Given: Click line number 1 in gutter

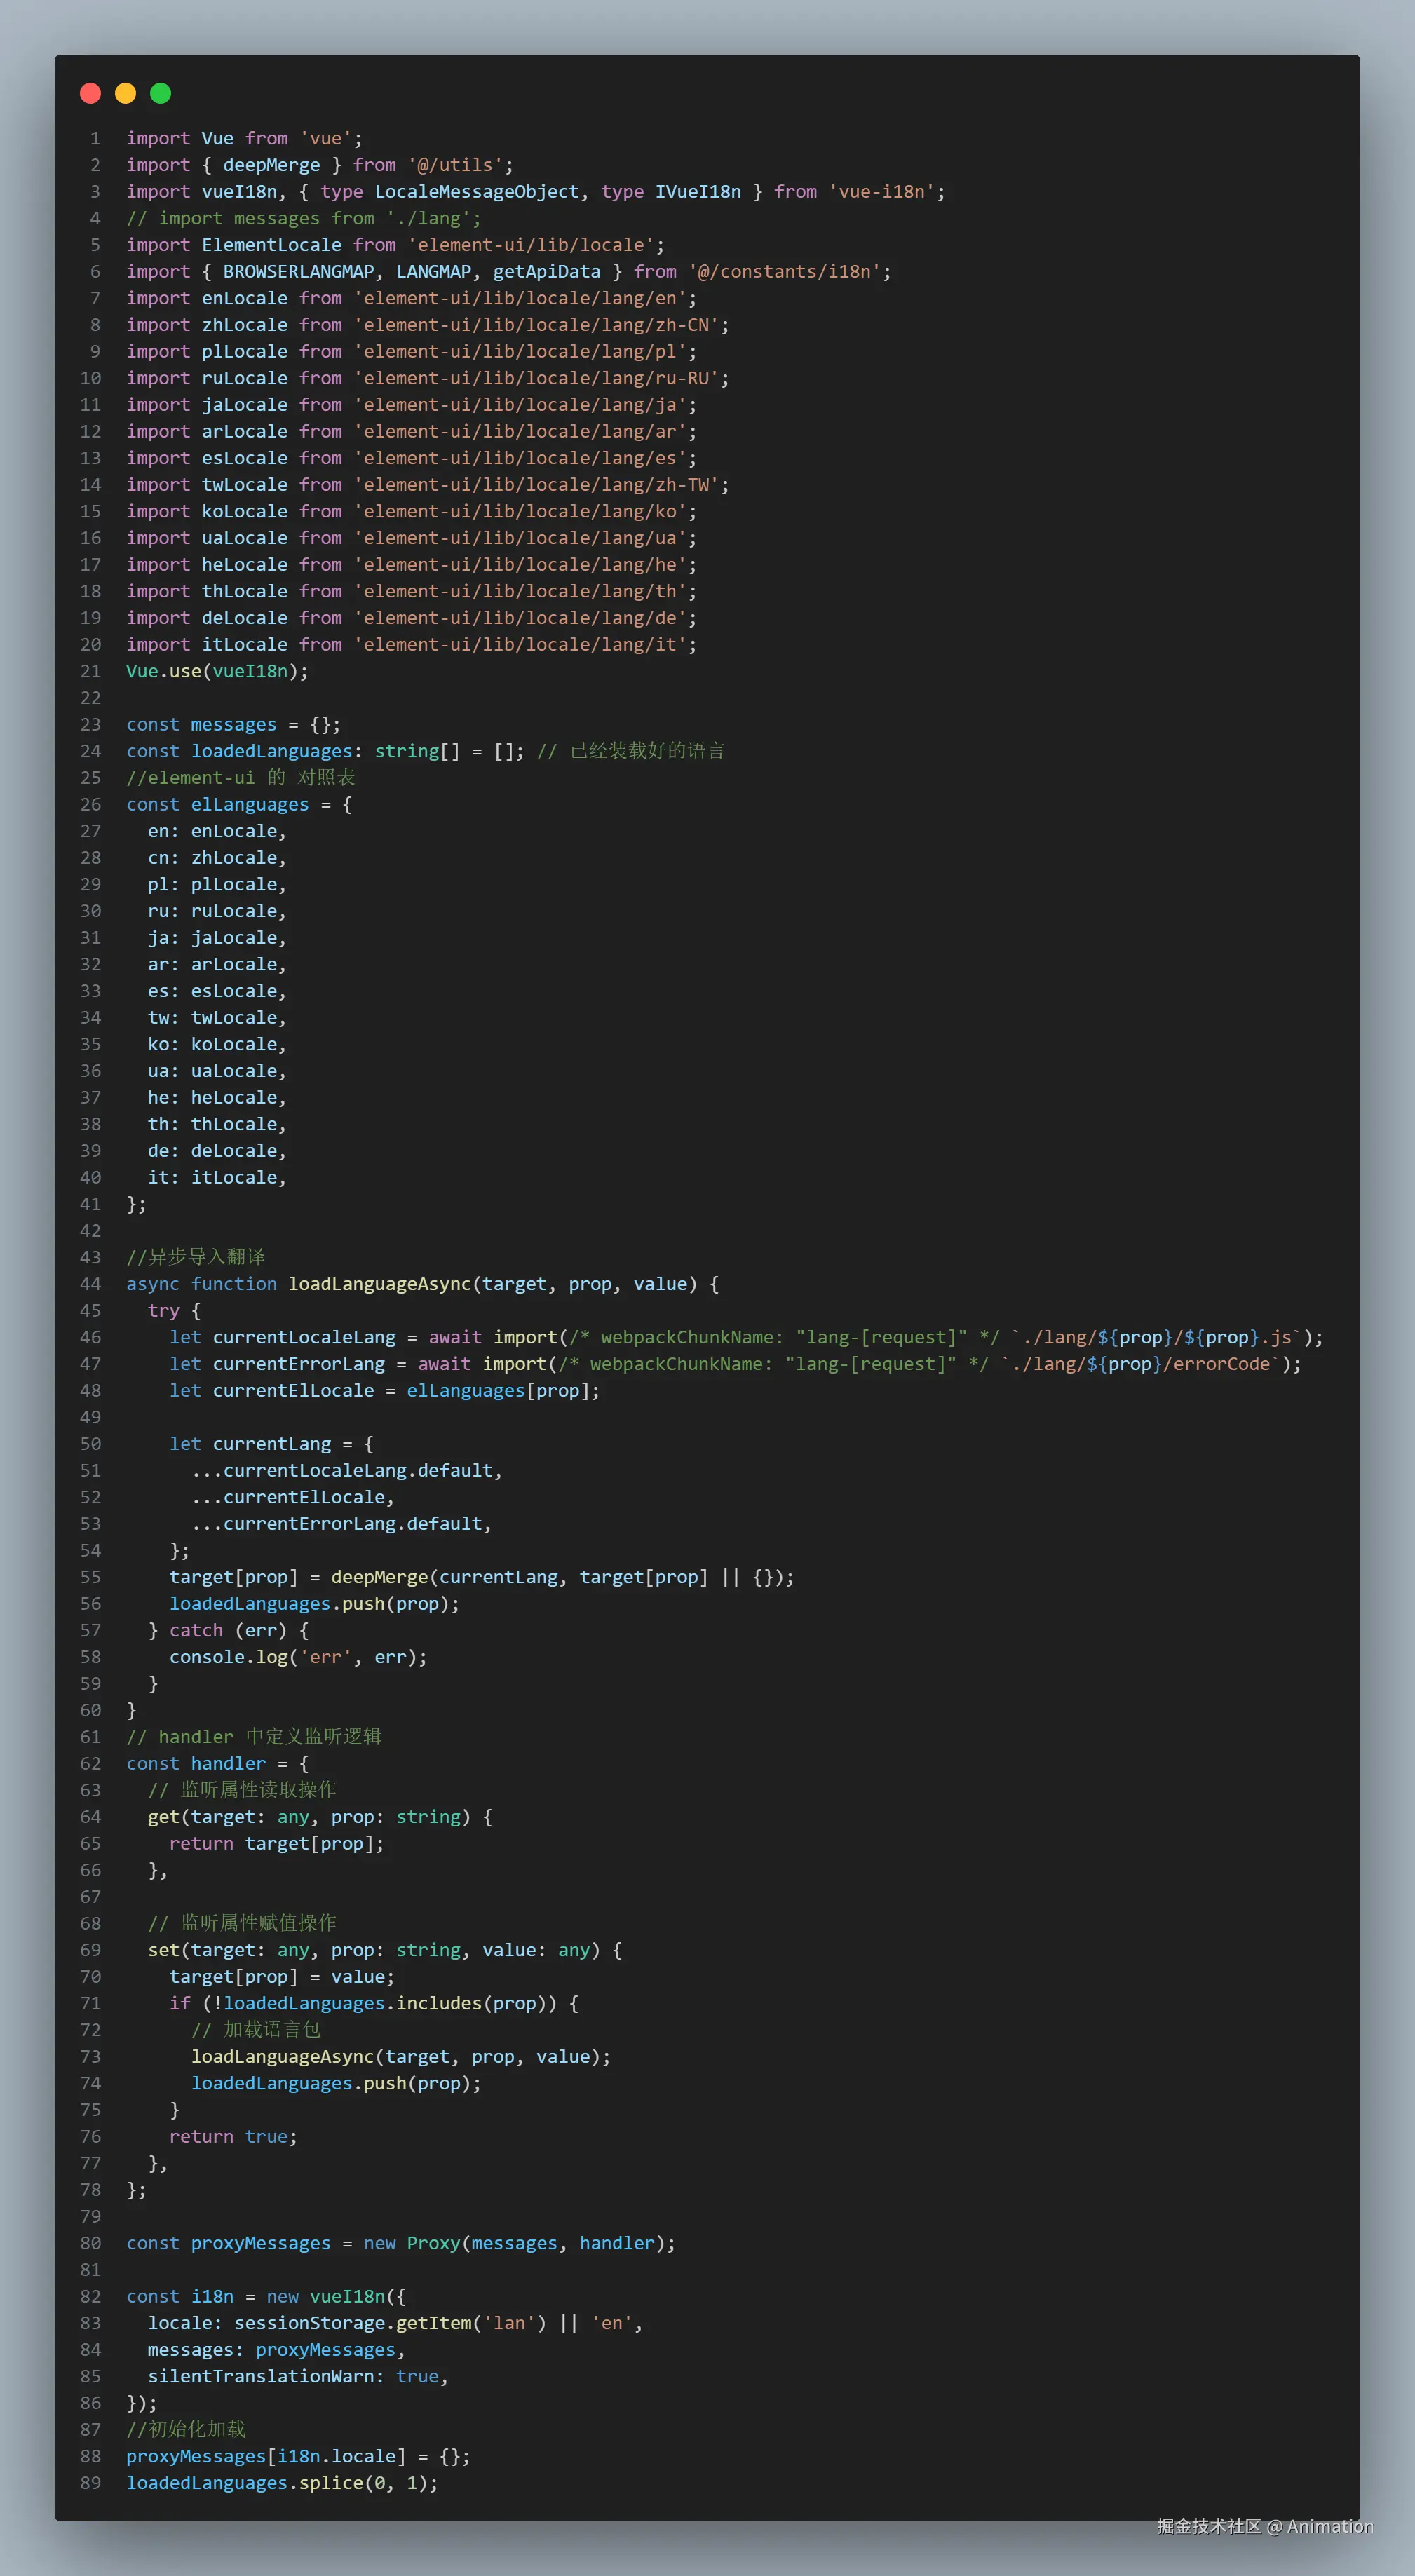Looking at the screenshot, I should point(95,138).
